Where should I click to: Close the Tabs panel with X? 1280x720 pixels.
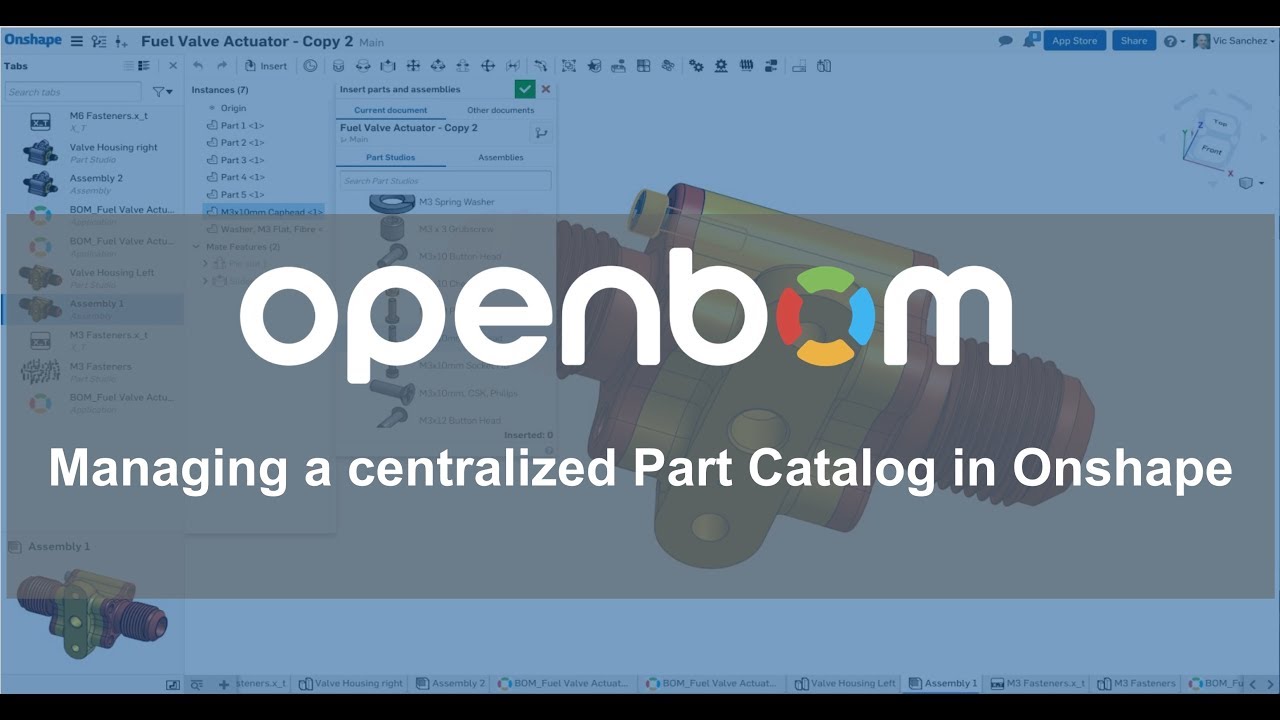tap(172, 66)
